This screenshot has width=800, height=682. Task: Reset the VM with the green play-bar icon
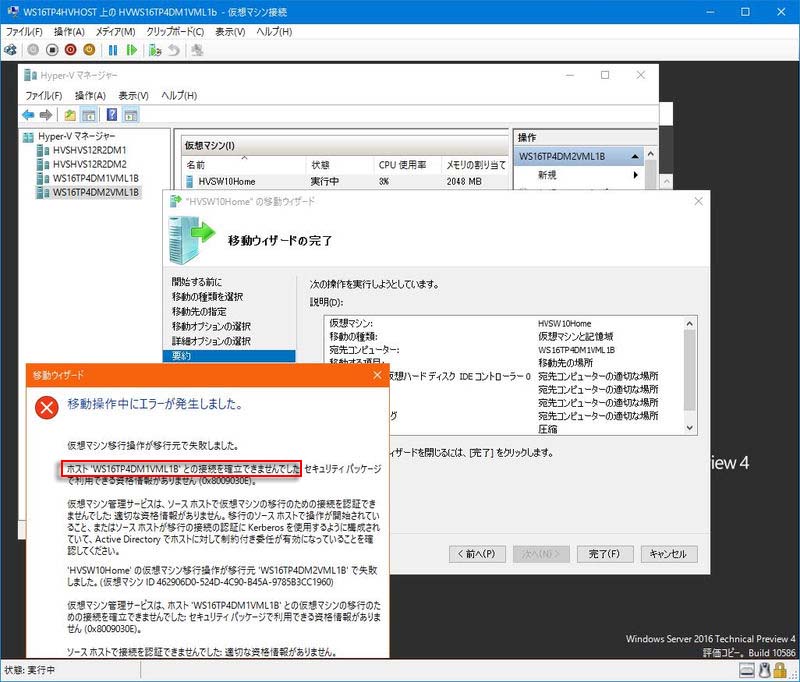click(132, 50)
